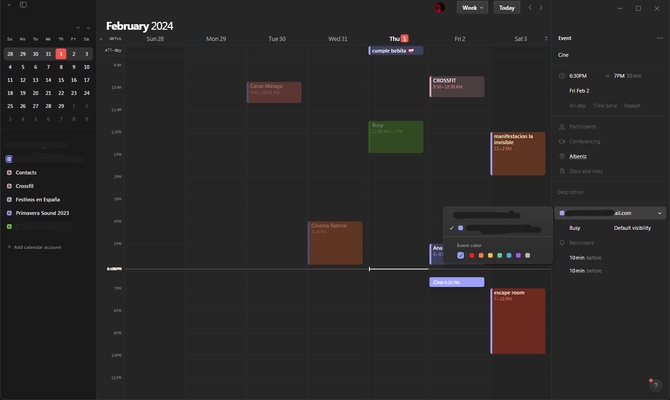
Task: Click the Sat 3 column header
Action: pos(520,39)
